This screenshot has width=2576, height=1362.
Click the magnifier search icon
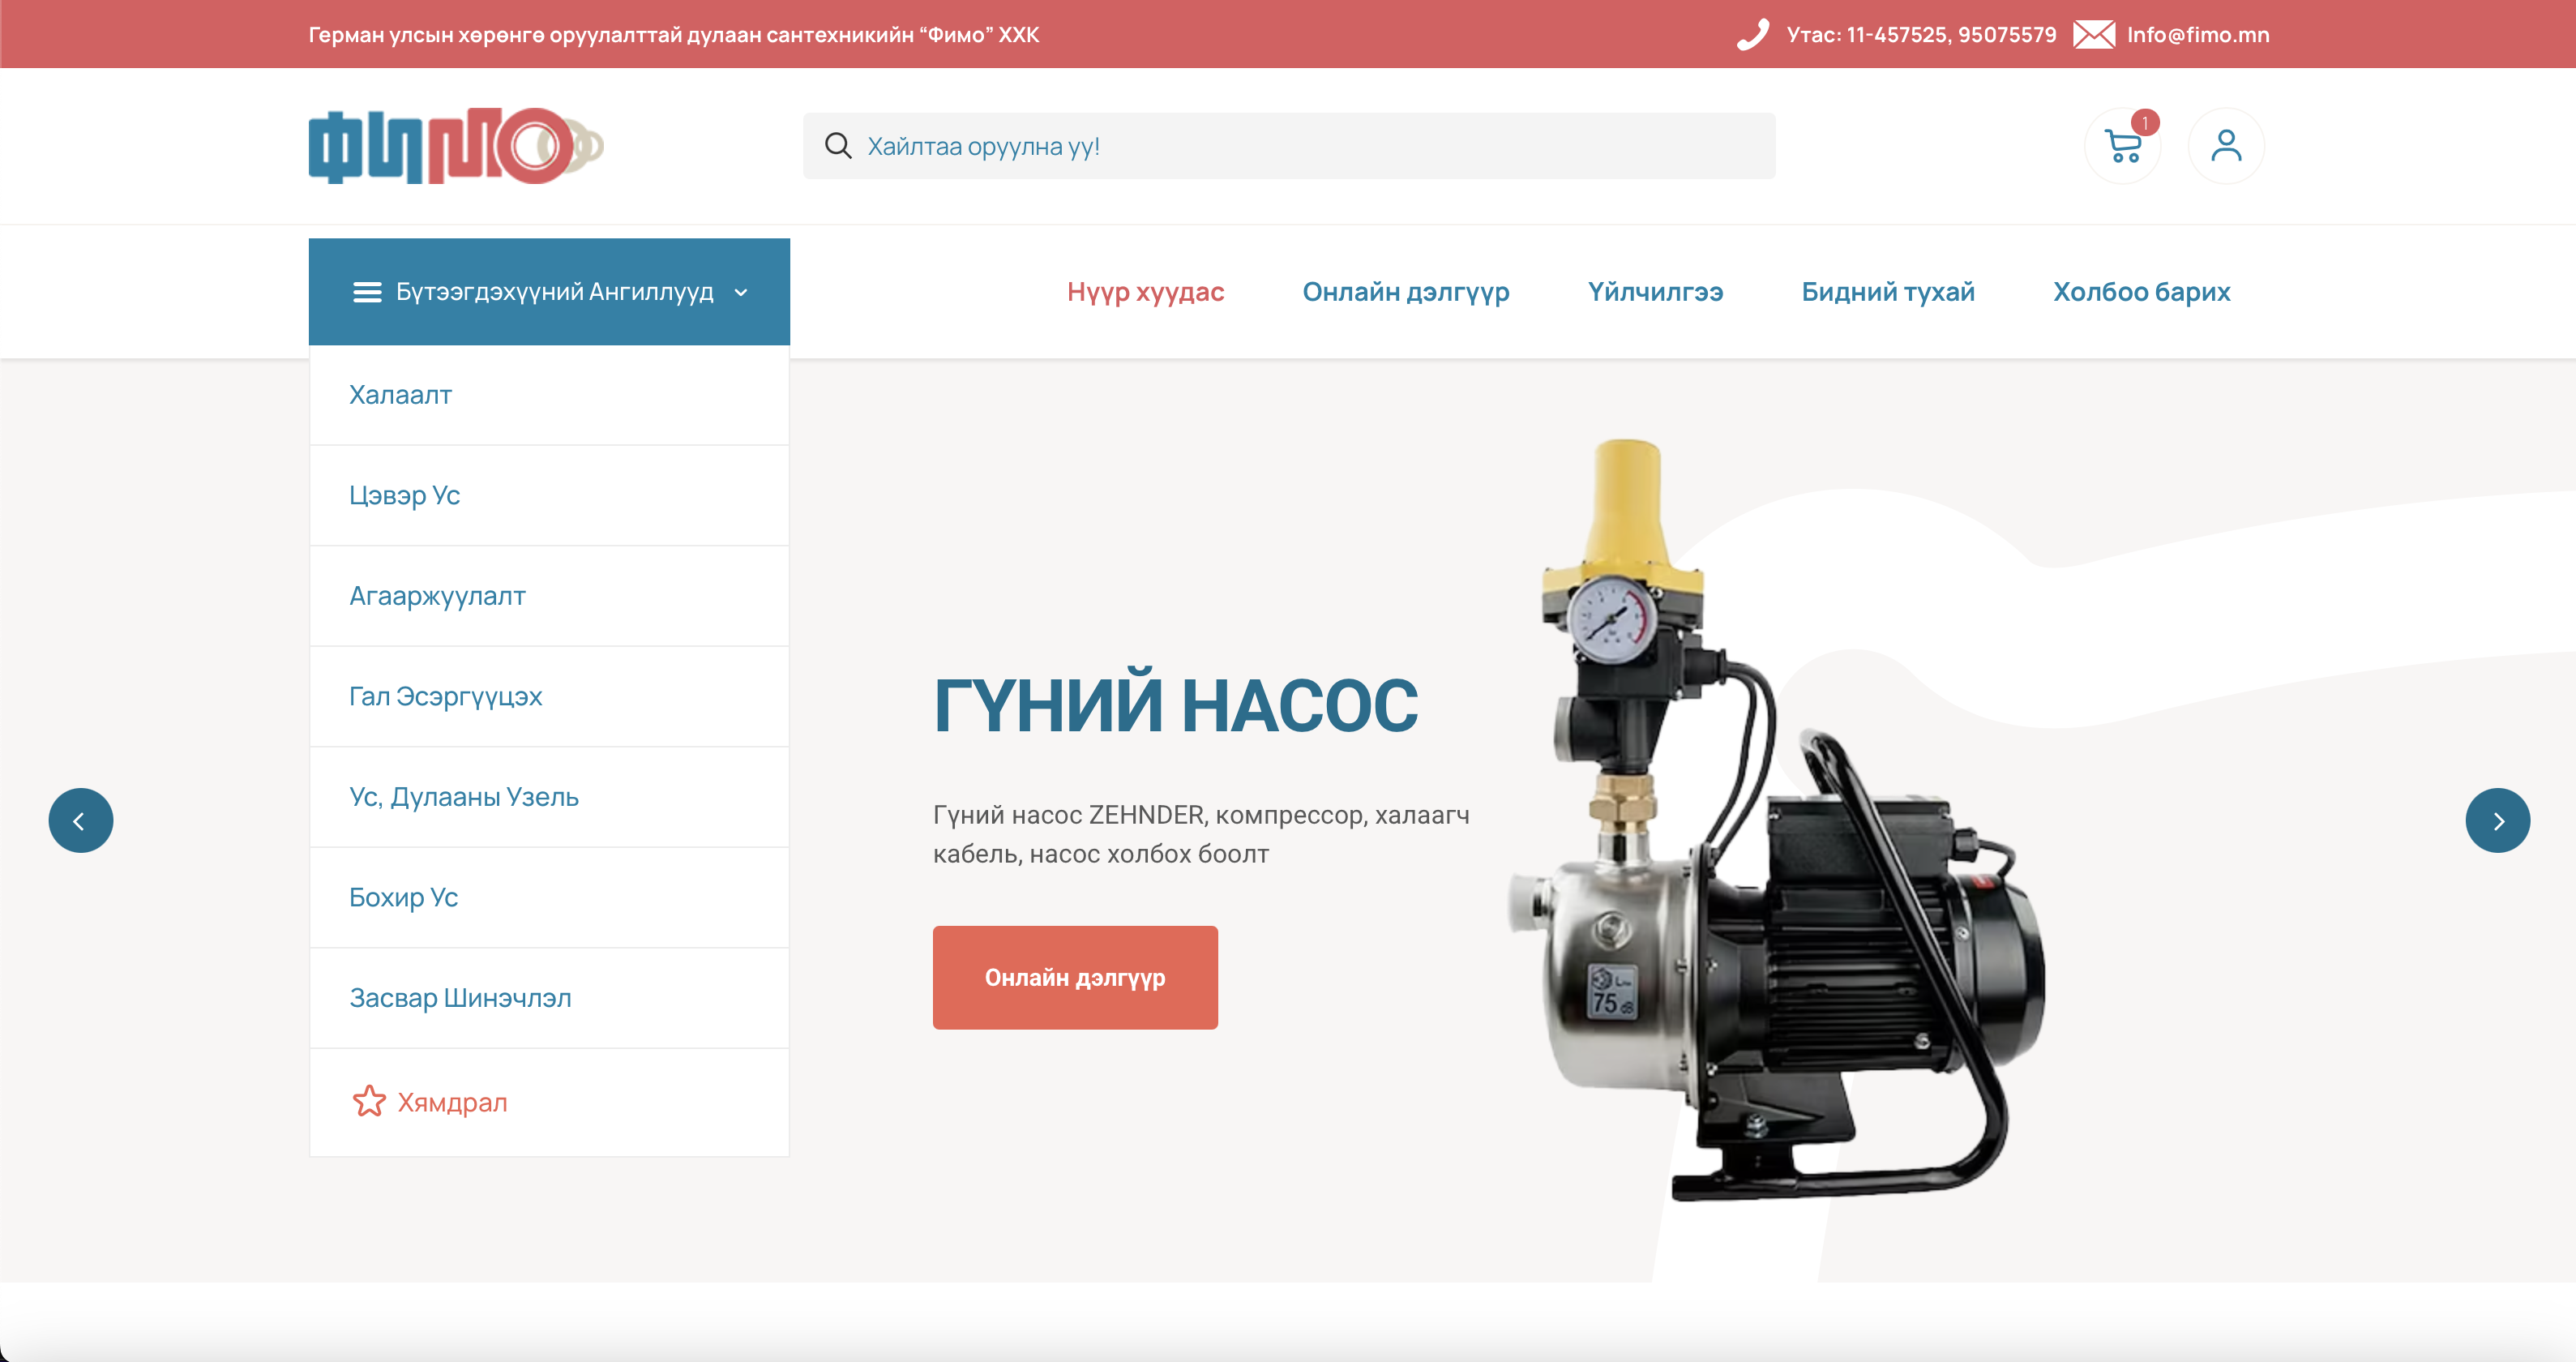point(838,146)
